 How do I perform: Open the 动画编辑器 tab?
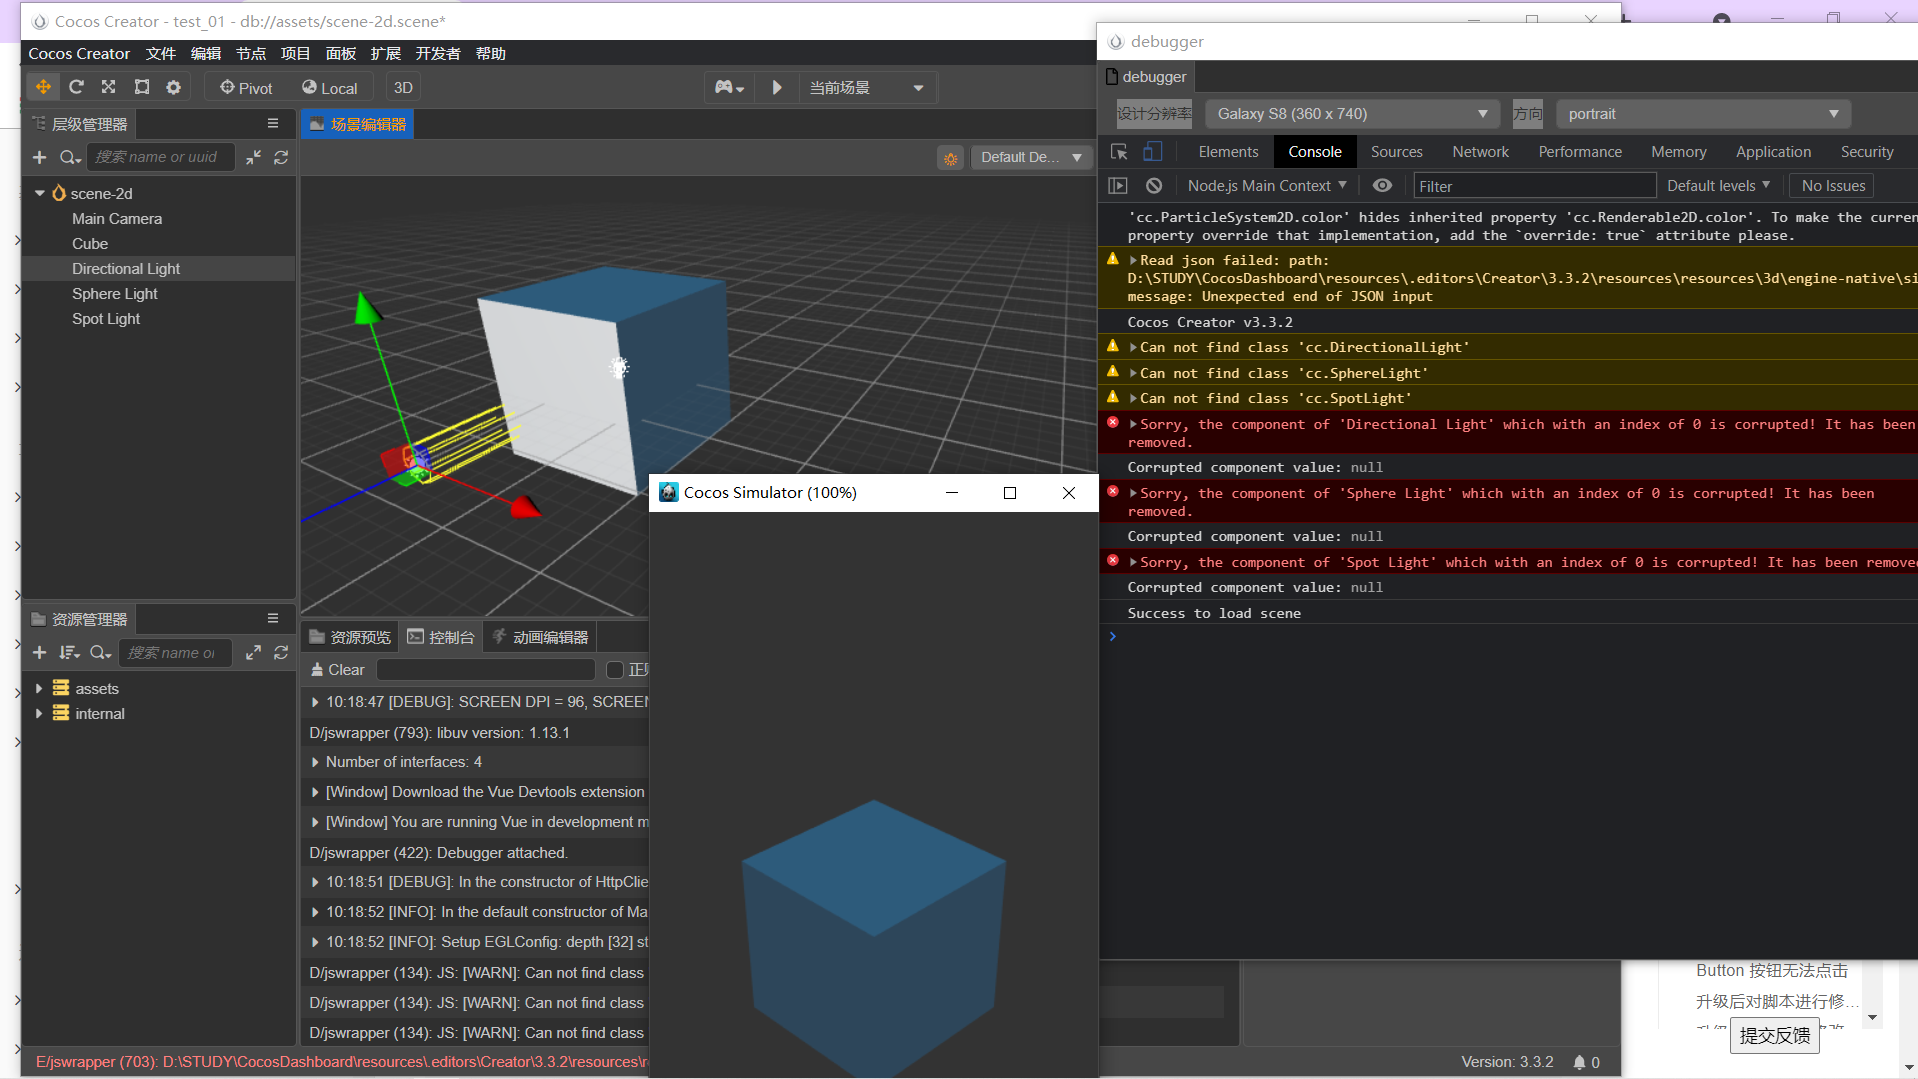click(539, 637)
